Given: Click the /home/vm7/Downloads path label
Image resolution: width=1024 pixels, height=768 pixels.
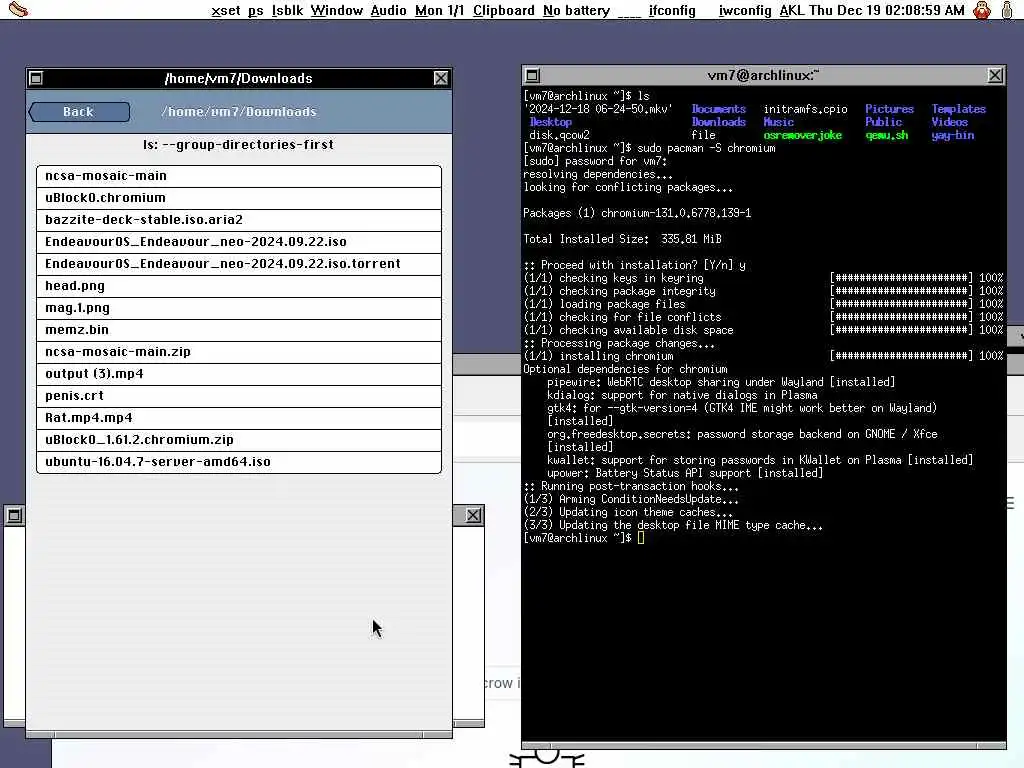Looking at the screenshot, I should coord(239,112).
